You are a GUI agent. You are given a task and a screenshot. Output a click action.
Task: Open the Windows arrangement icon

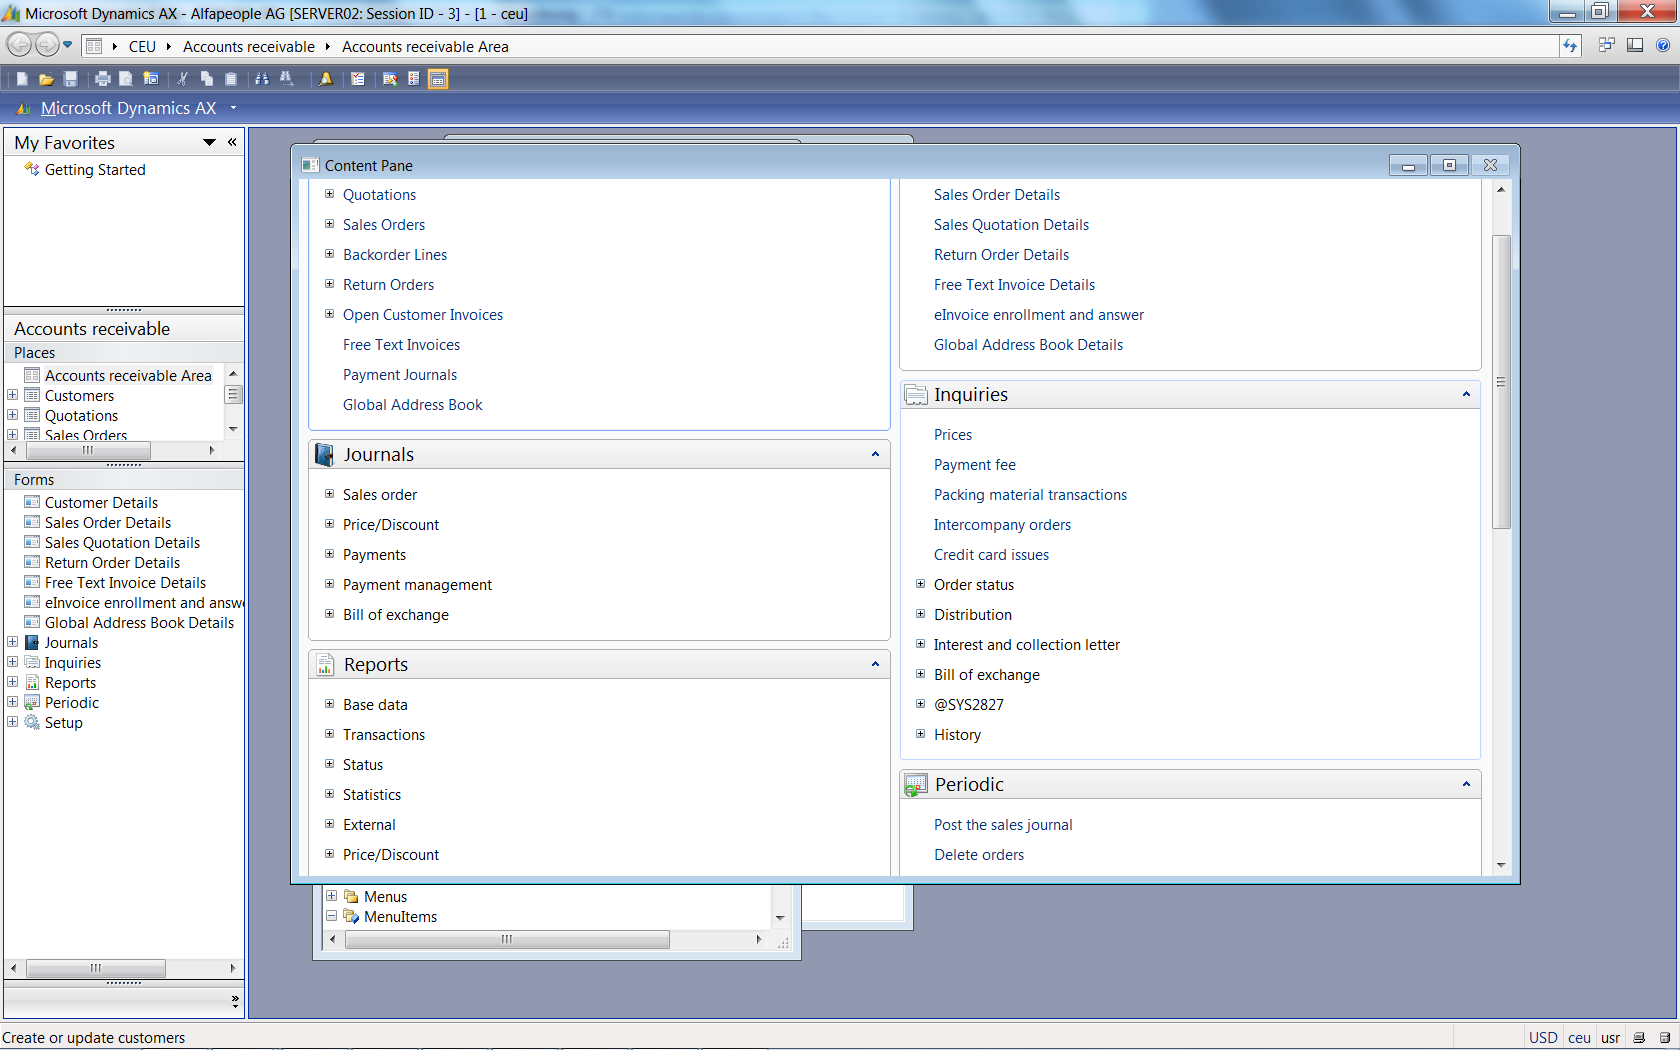[x=1606, y=45]
